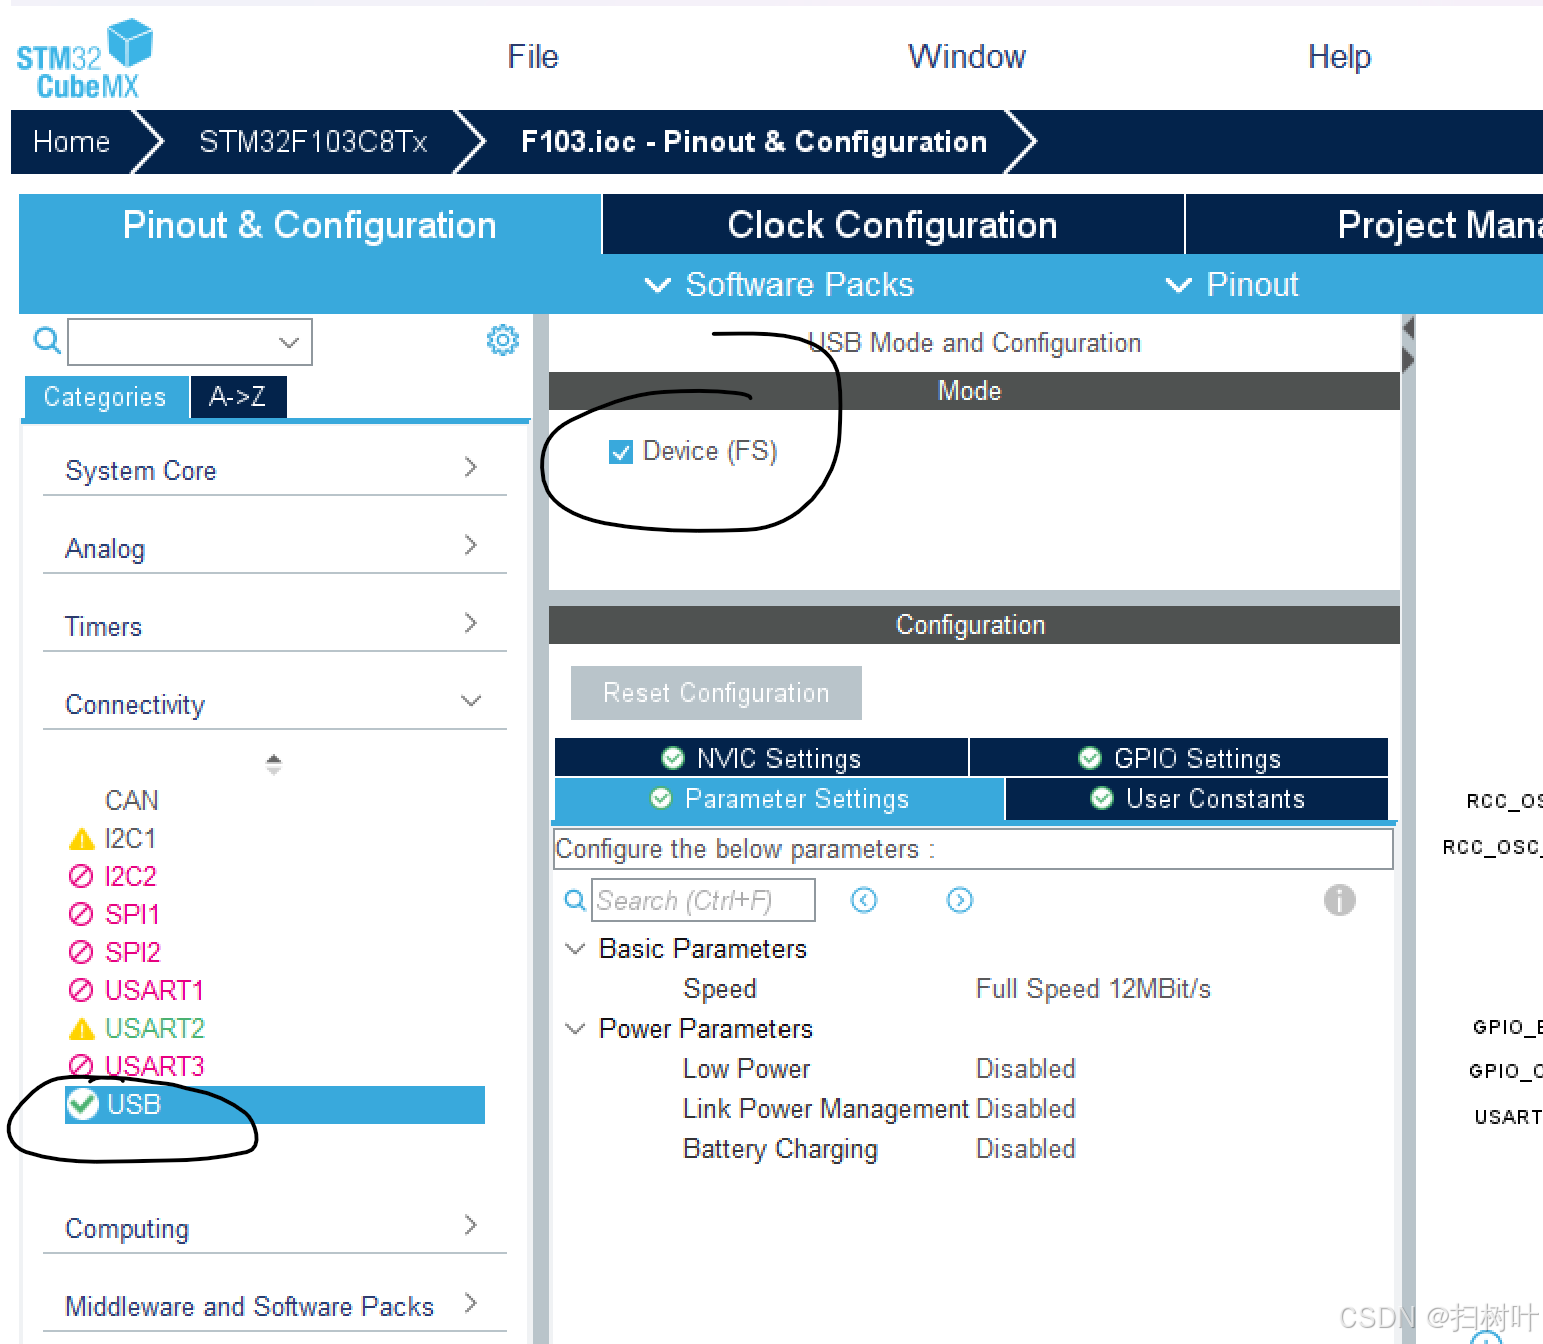Expand the System Core category

tap(275, 469)
